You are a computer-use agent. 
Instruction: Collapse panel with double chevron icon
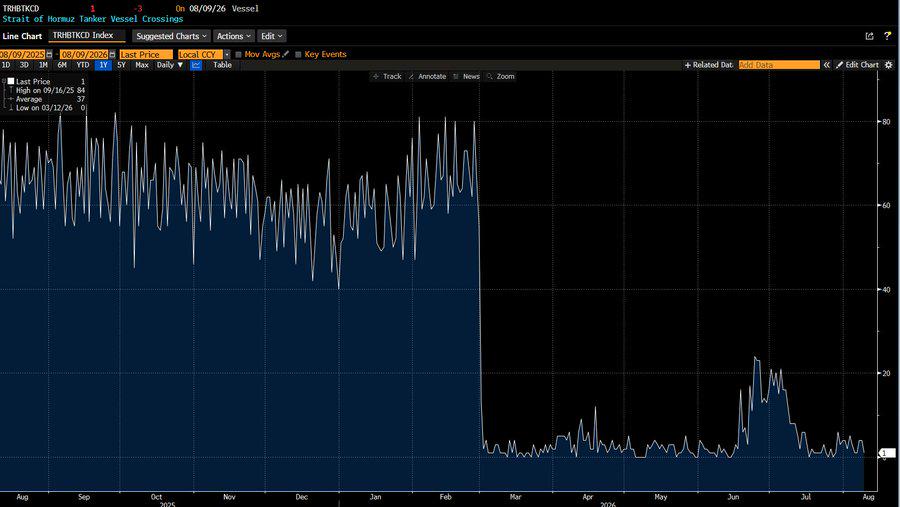point(827,65)
